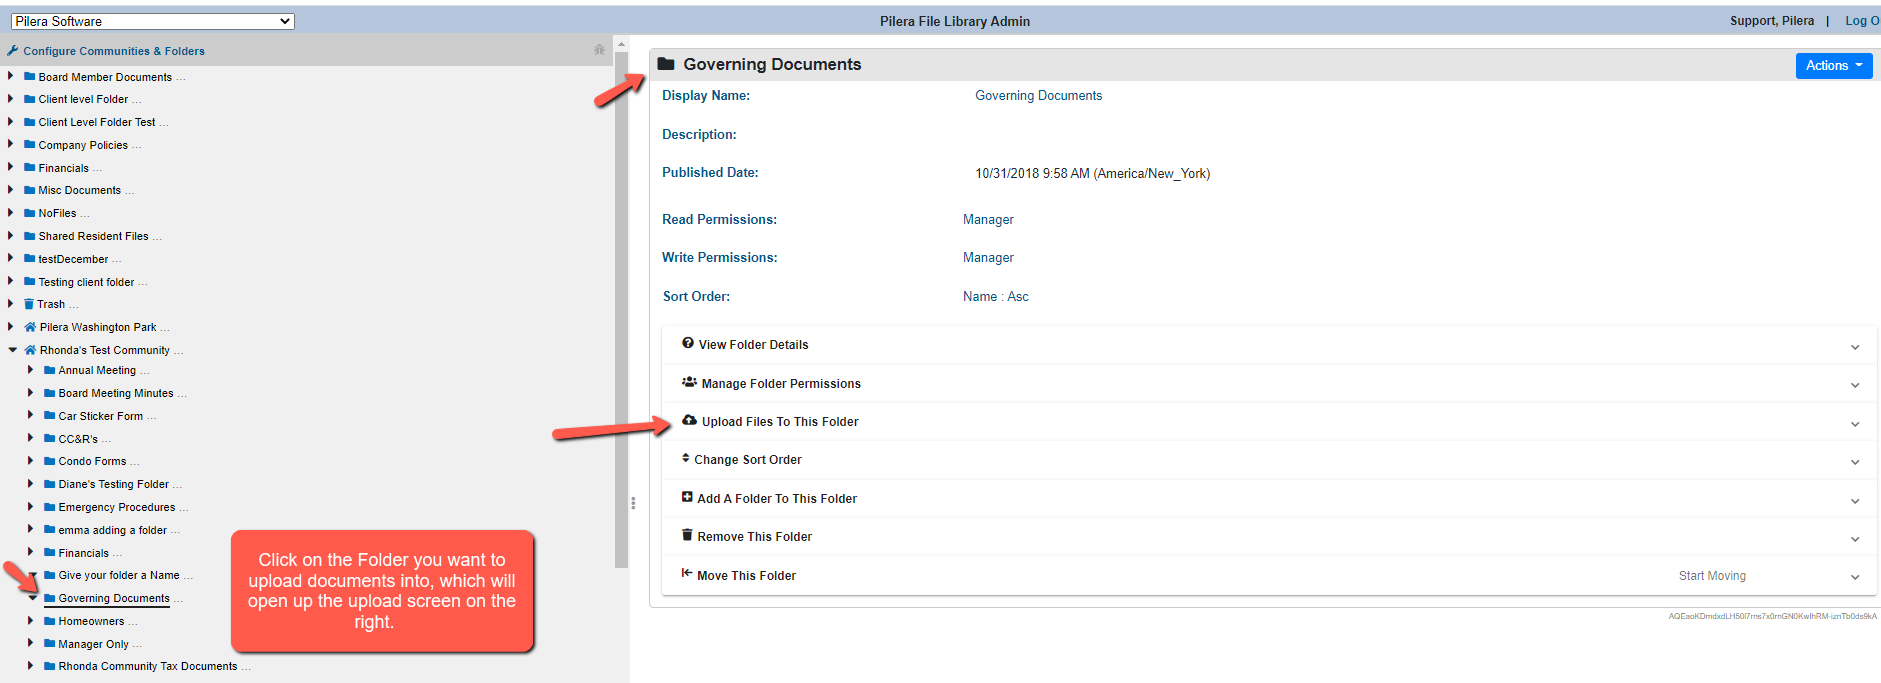Viewport: 1881px width, 683px height.
Task: Click the trash icon for Remove This Folder
Action: [687, 535]
